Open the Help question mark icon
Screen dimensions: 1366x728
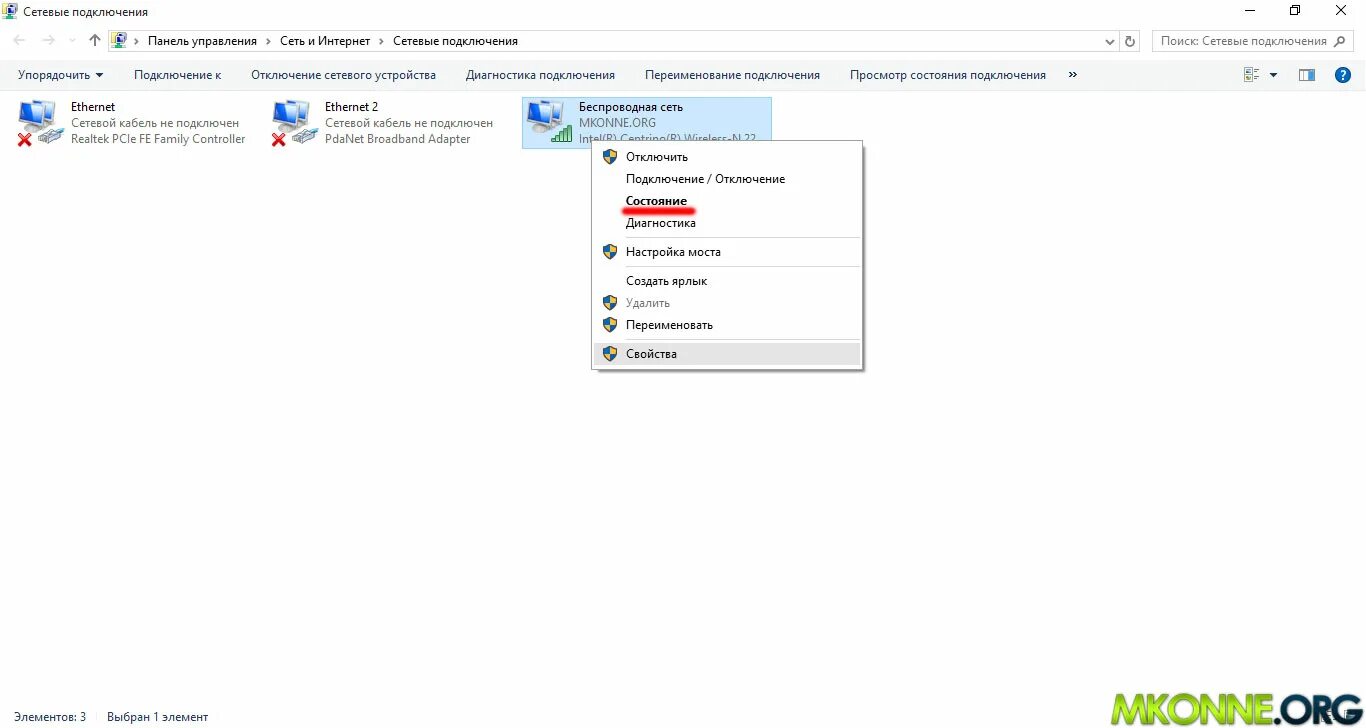(x=1343, y=75)
